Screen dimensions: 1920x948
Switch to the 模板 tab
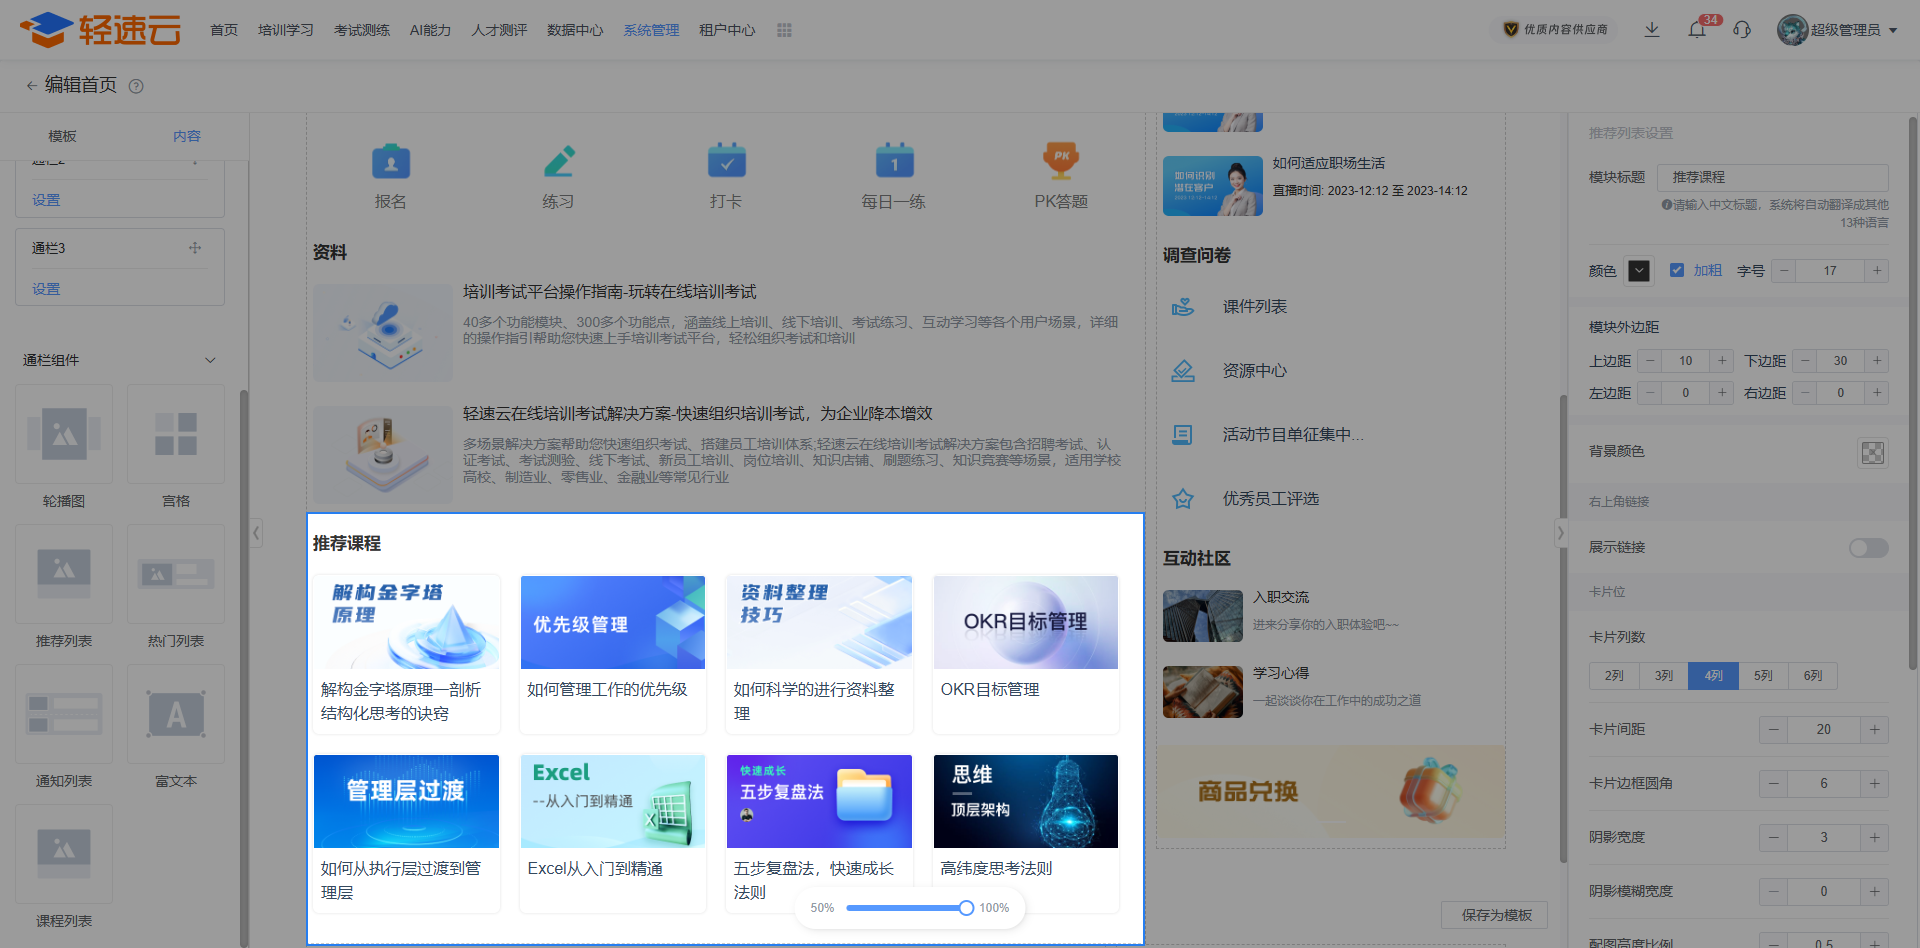[x=62, y=136]
